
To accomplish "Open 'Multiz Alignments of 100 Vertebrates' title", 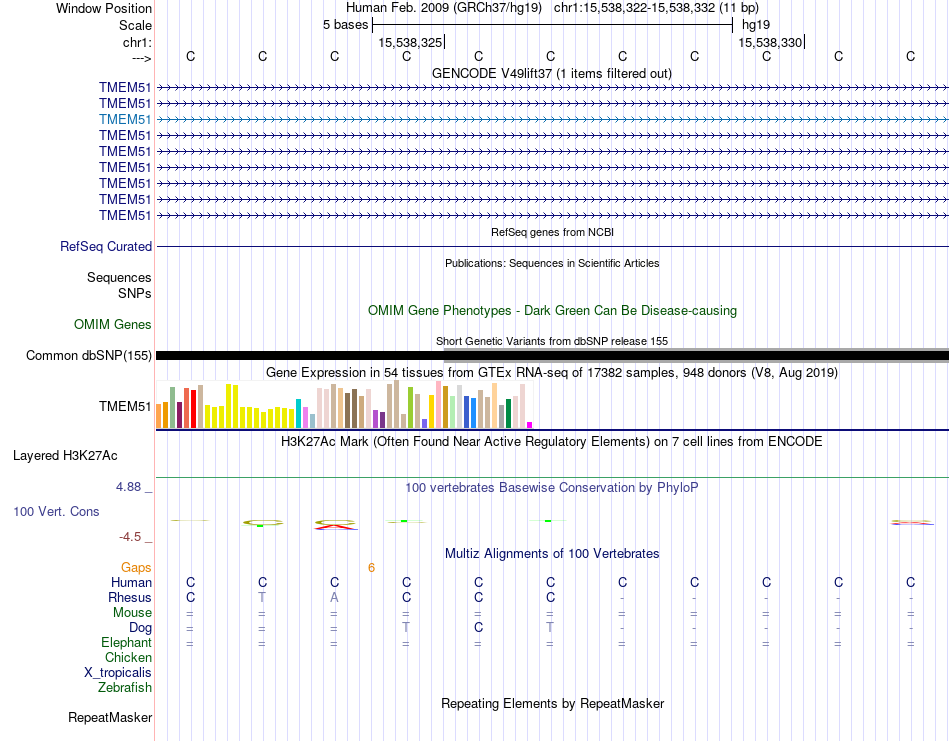I will (x=552, y=553).
